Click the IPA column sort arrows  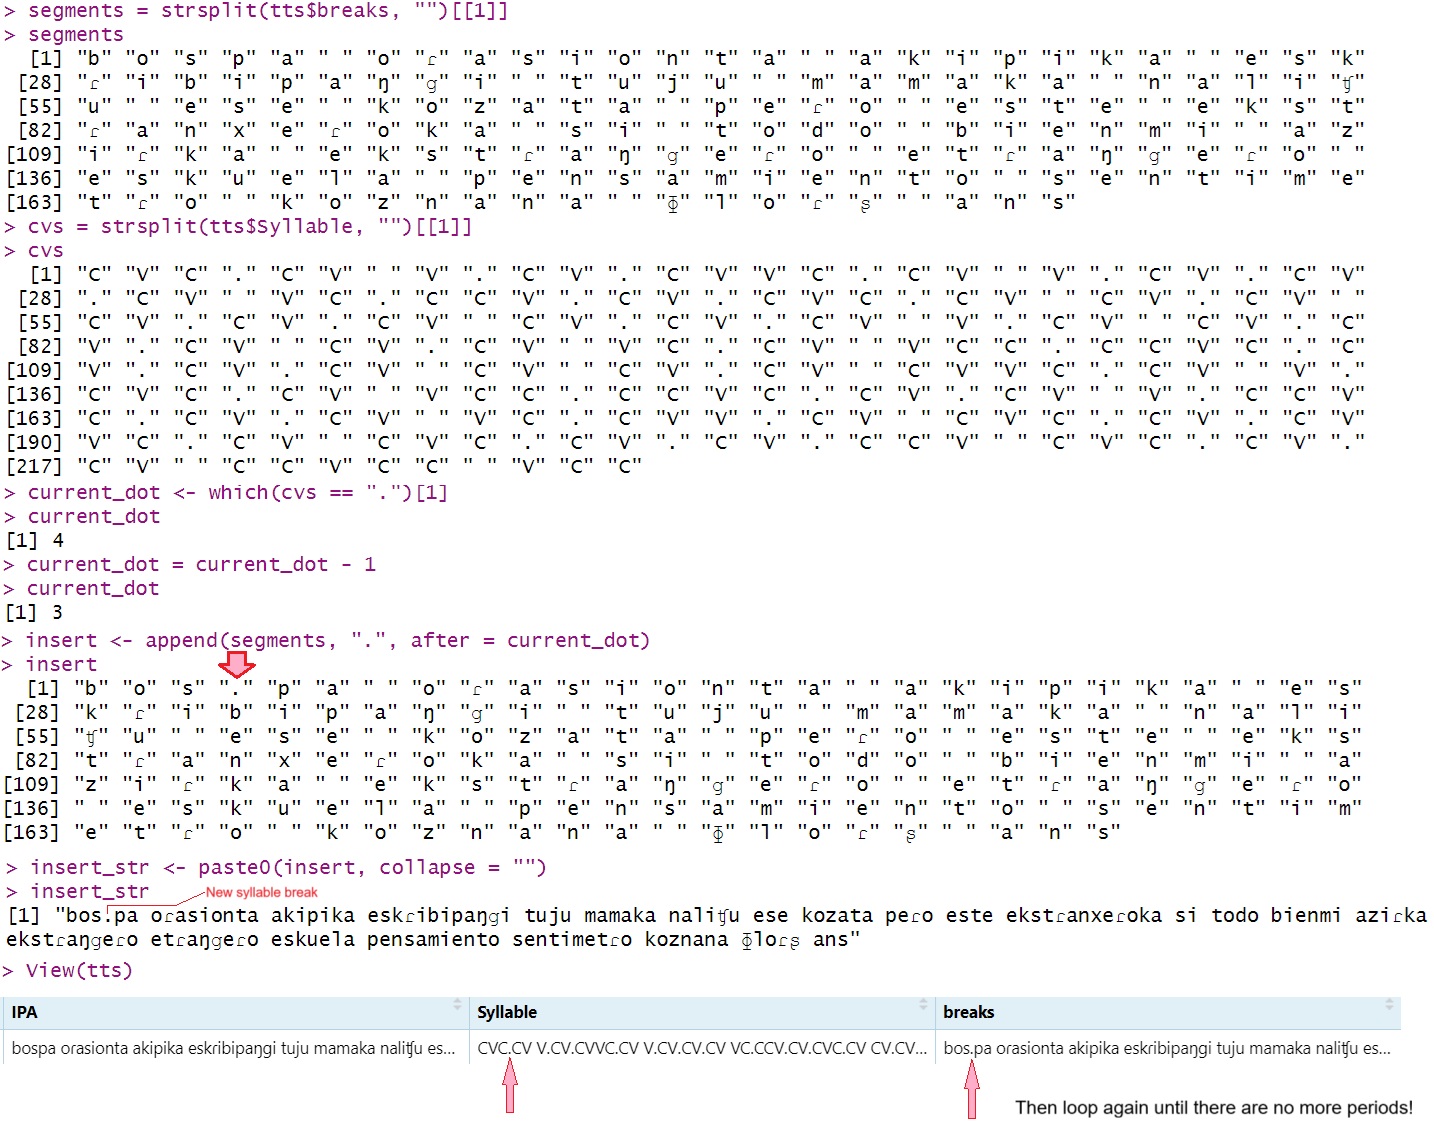[x=457, y=1004]
